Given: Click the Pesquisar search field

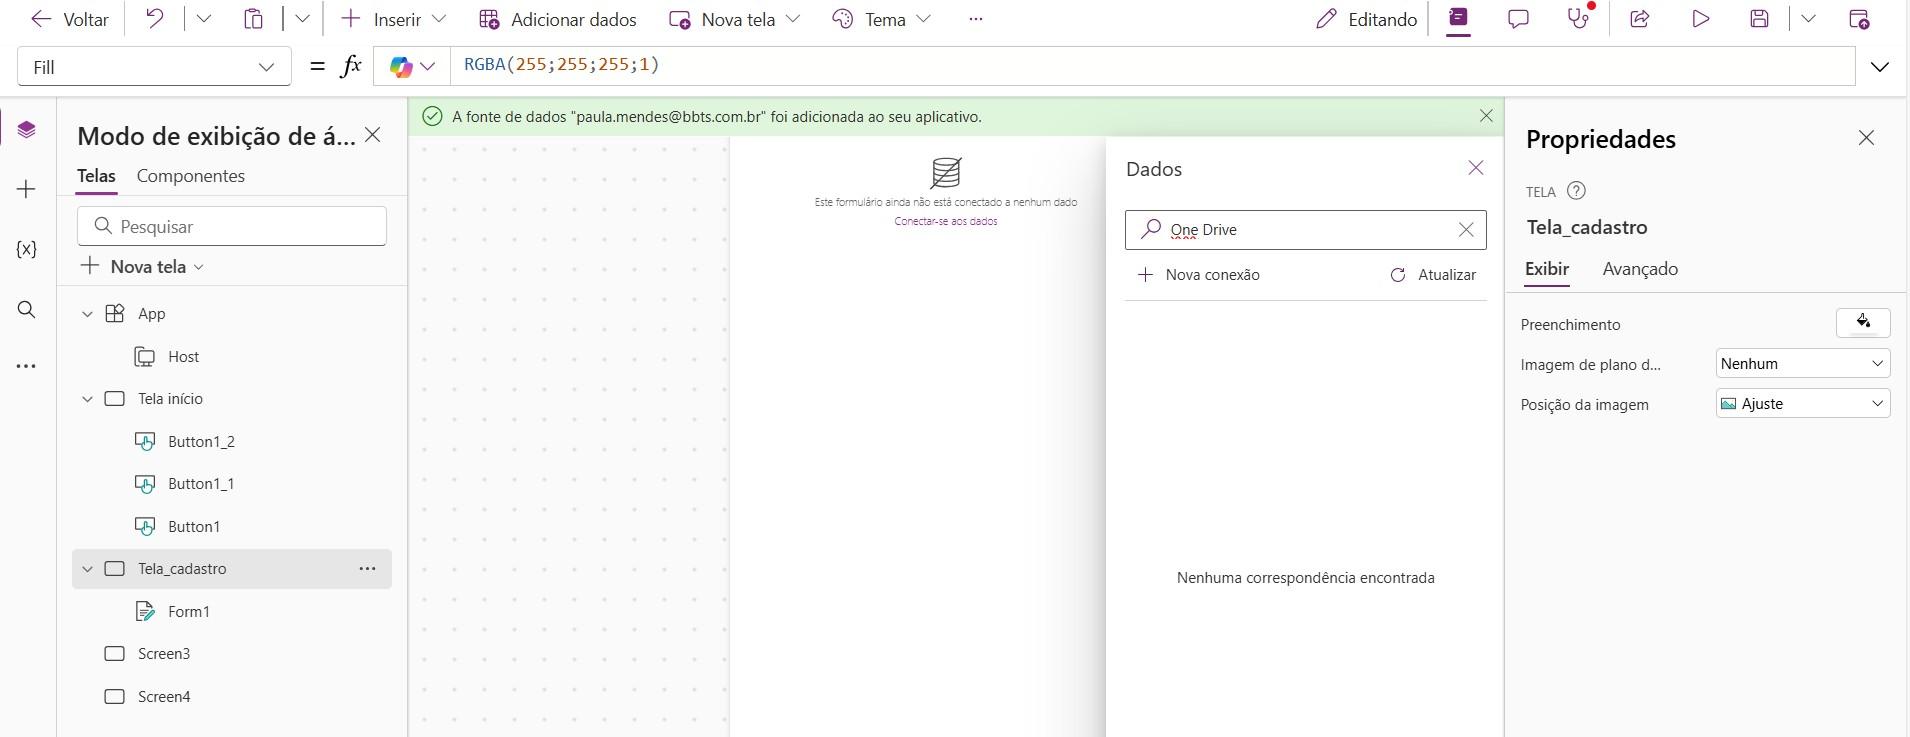Looking at the screenshot, I should point(232,226).
